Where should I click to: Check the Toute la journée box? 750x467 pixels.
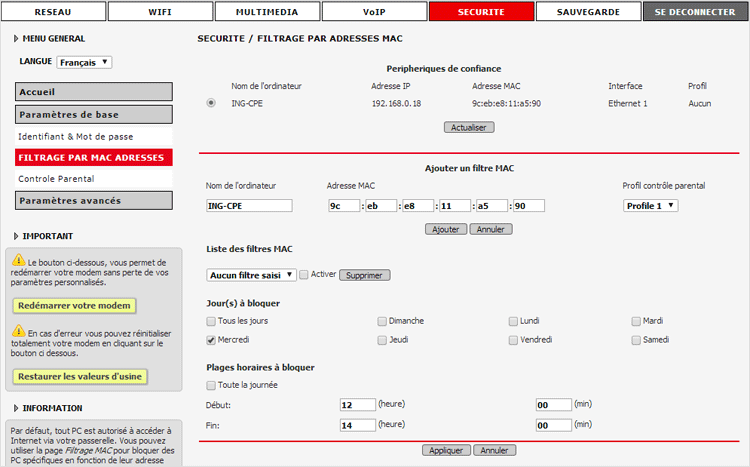[x=211, y=385]
